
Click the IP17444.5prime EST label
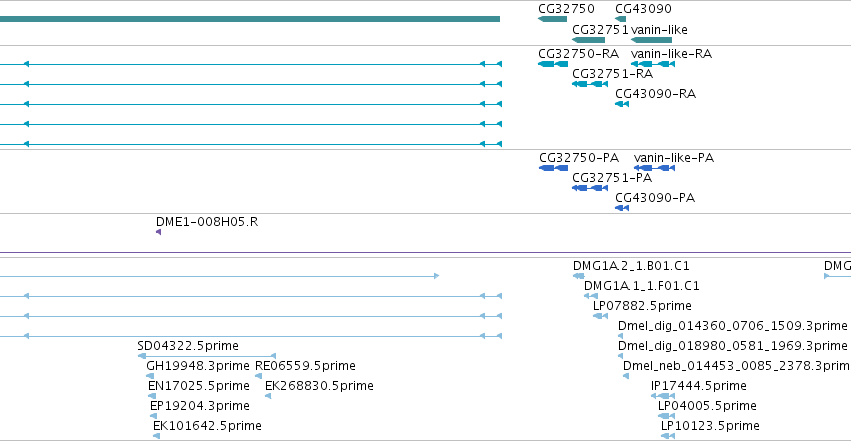[698, 386]
